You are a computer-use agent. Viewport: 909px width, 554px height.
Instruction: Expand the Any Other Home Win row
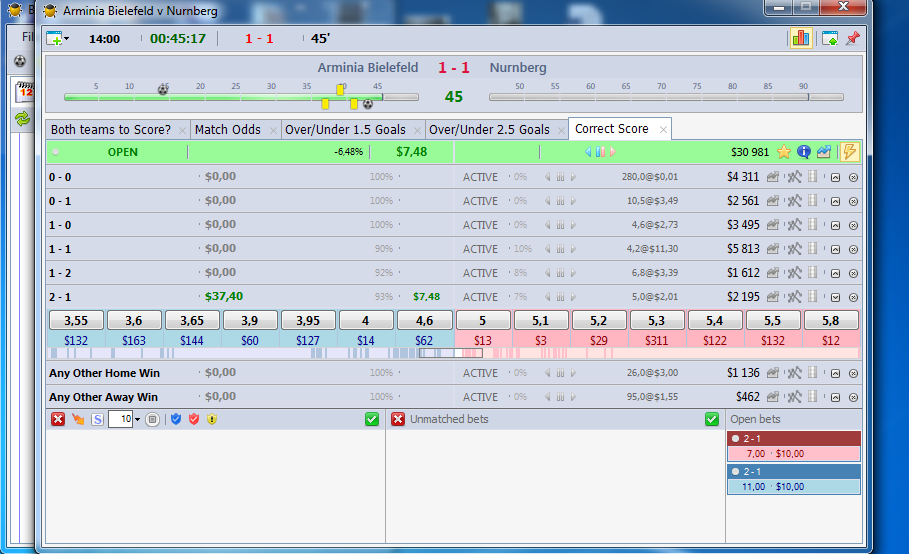[835, 374]
